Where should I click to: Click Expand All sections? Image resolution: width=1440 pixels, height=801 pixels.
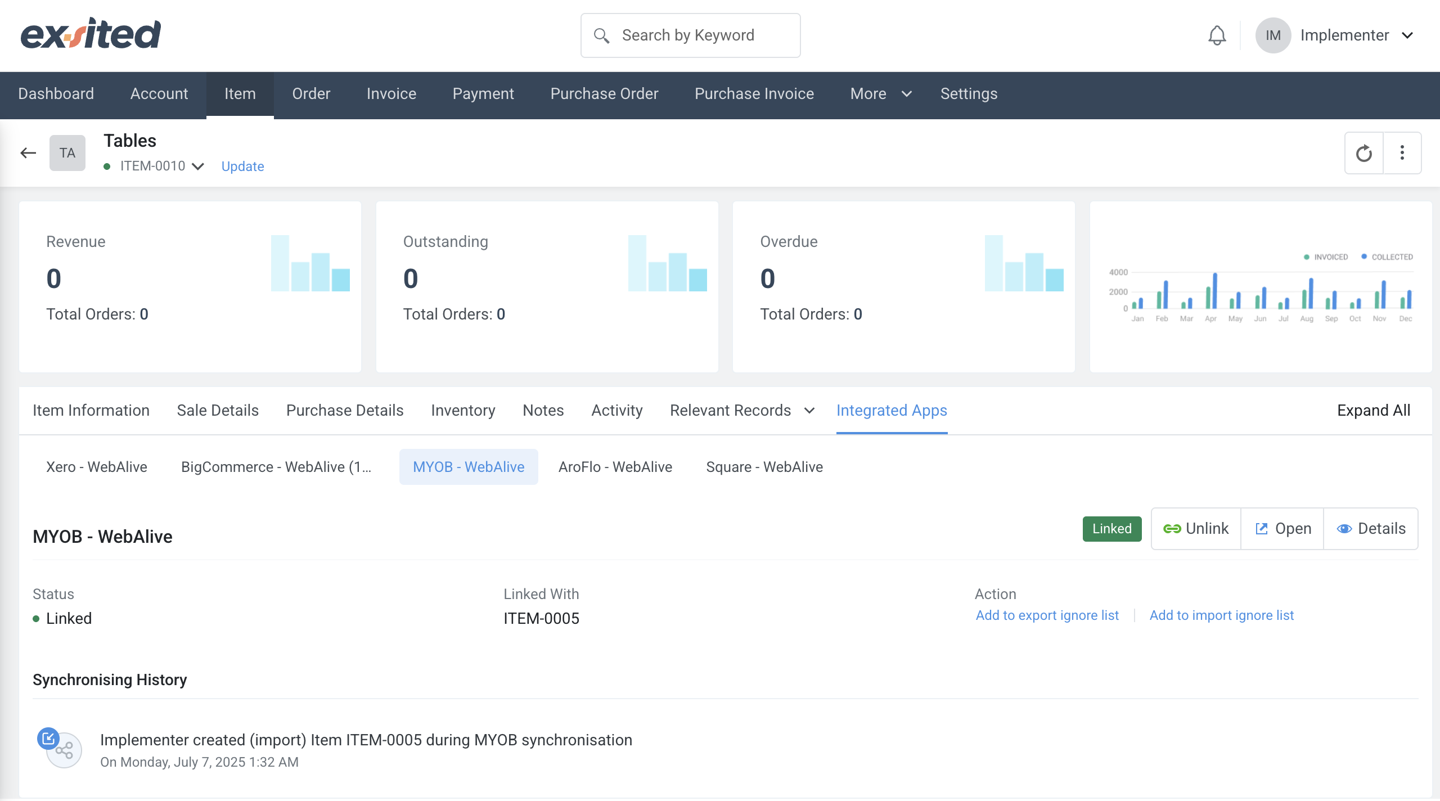tap(1373, 411)
